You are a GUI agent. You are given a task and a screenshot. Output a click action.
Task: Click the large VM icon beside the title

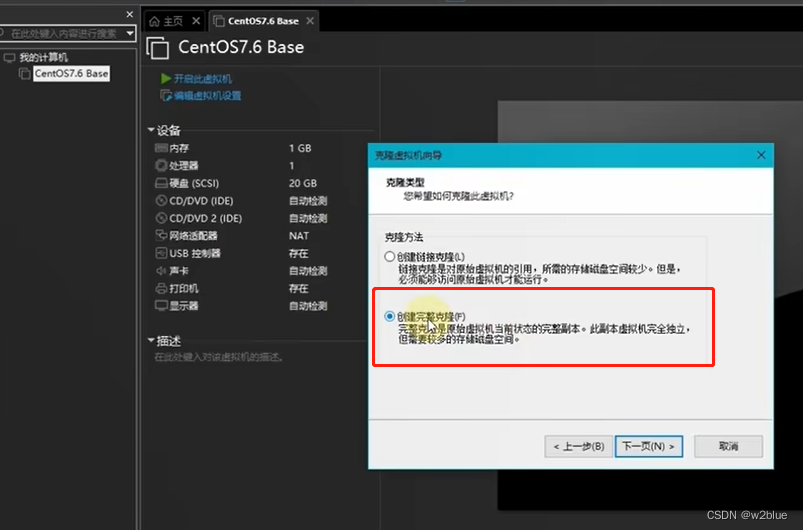click(x=158, y=48)
